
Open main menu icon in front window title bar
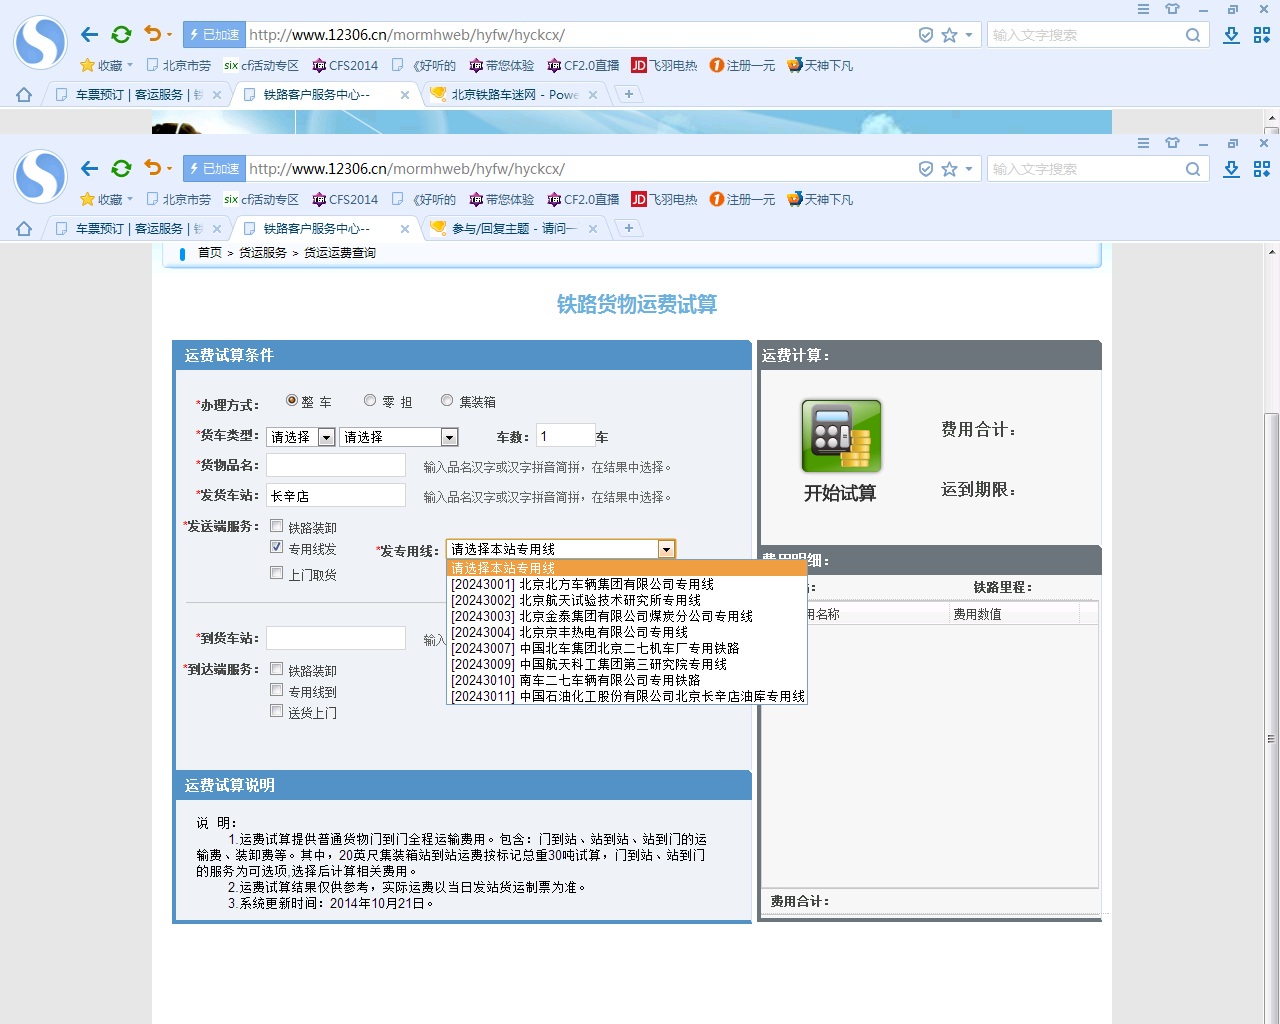tap(1143, 143)
